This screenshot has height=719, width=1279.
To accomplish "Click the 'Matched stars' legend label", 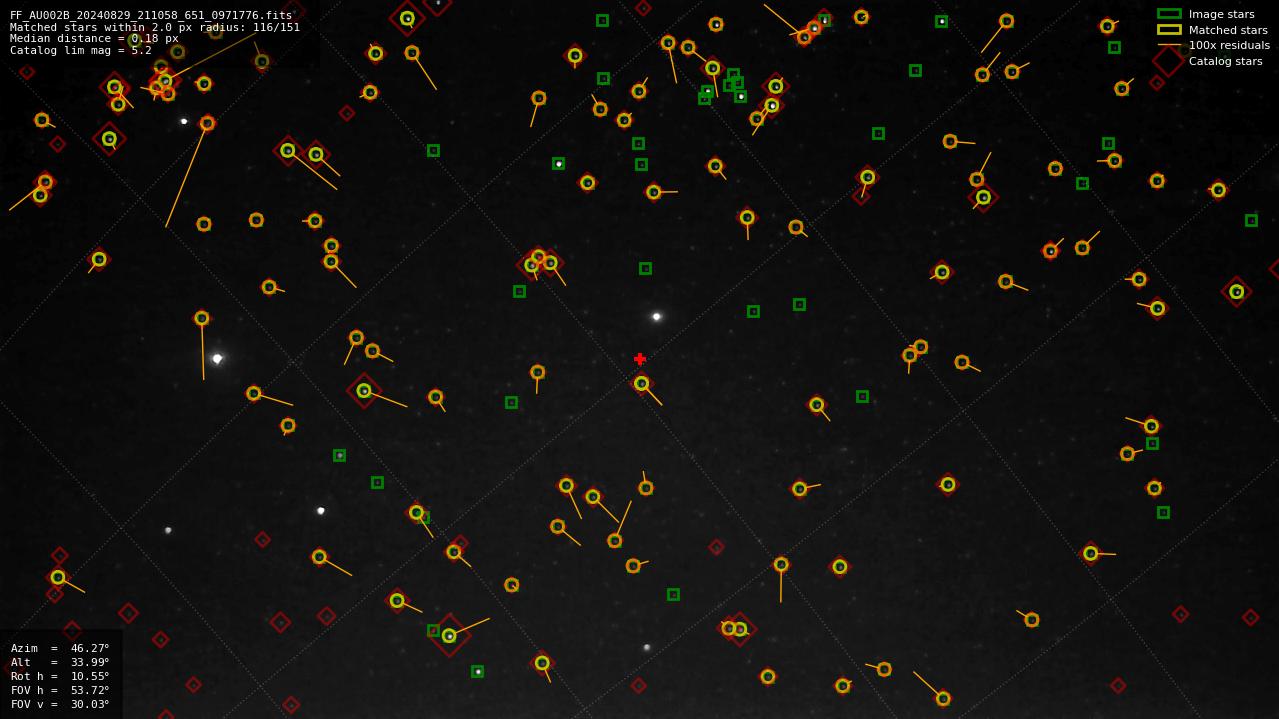I will point(1228,30).
